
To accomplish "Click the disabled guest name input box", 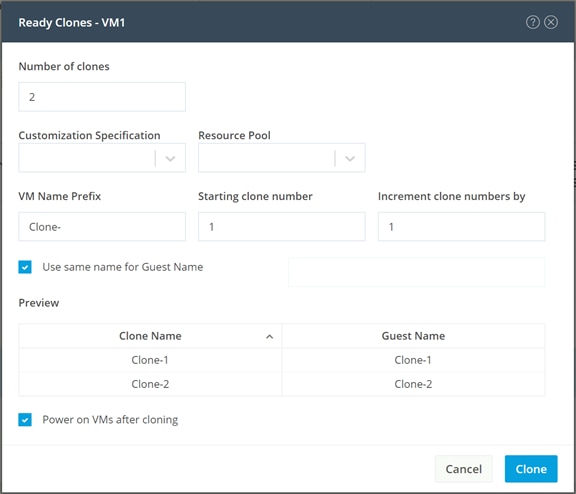I will pos(417,272).
